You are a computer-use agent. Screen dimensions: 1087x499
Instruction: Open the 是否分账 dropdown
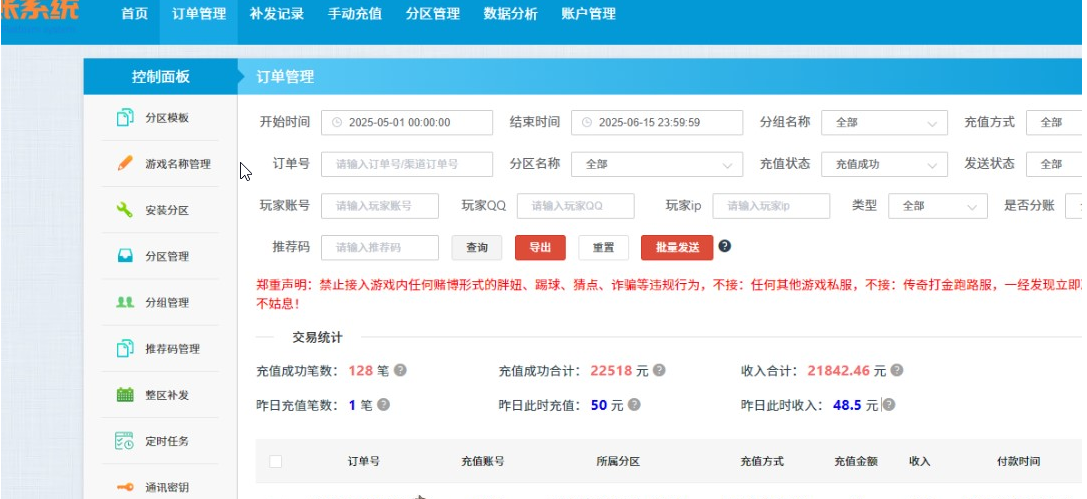1074,206
